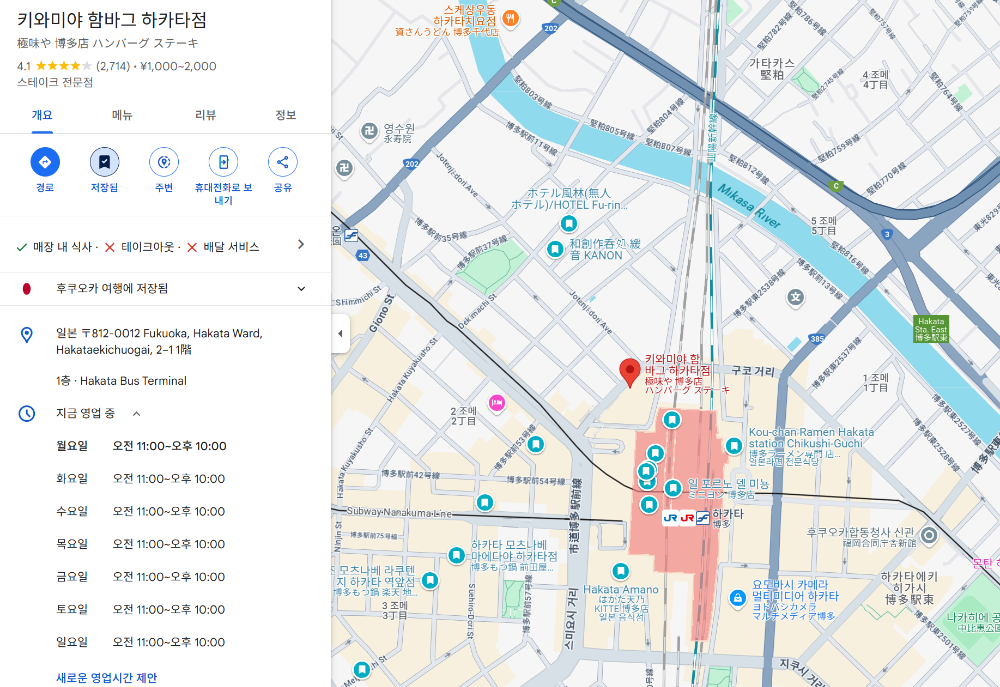Viewport: 1000px width, 687px height.
Task: Click the 요도바시 카메라 shopping marker
Action: pos(738,598)
